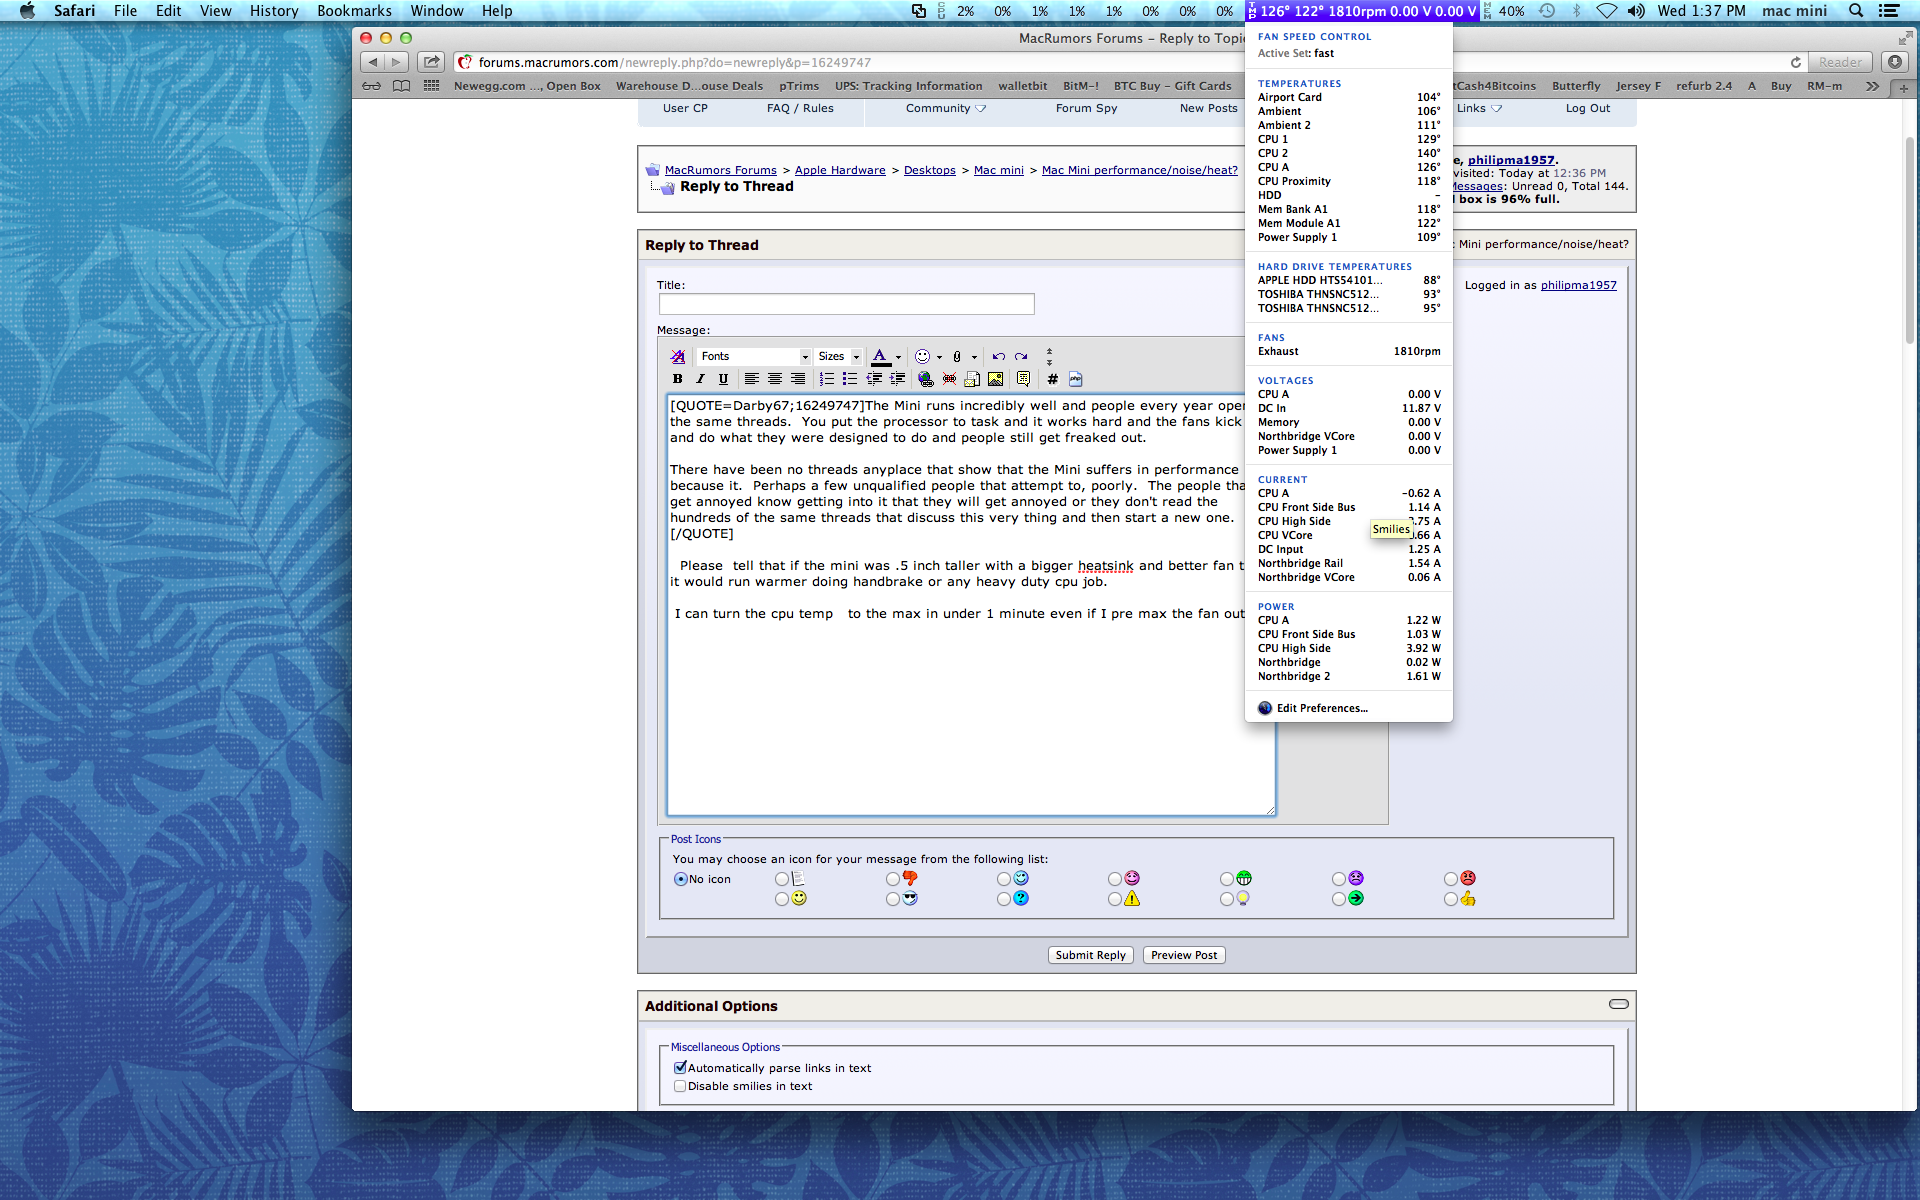Insert an ordered list
The image size is (1920, 1200).
tap(826, 379)
